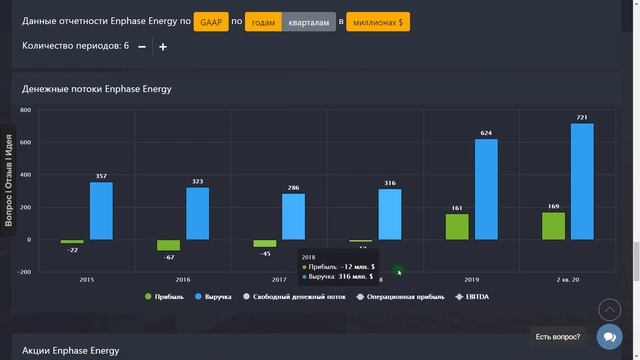Viewport: 640px width, 360px height.
Task: Toggle Операционная прибыль legend item
Action: [x=400, y=297]
